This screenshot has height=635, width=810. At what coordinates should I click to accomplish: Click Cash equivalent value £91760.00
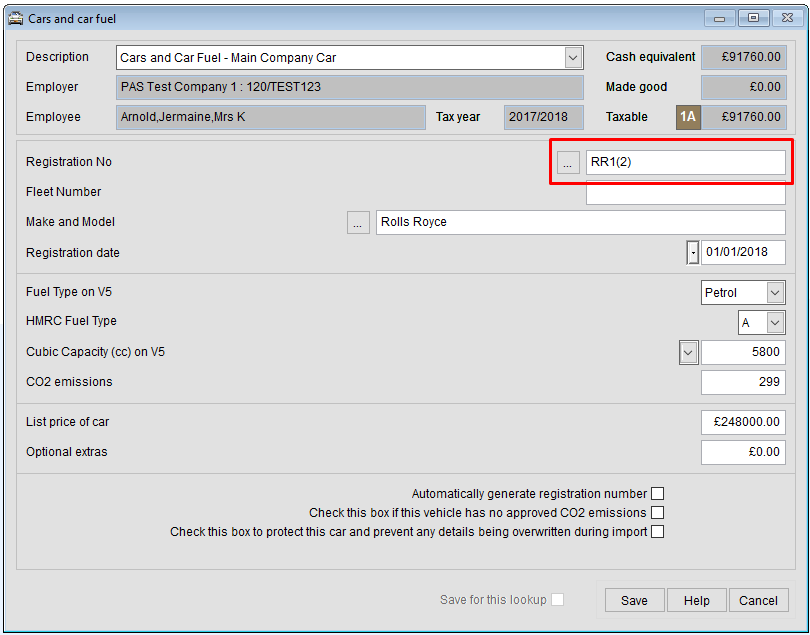[x=744, y=57]
